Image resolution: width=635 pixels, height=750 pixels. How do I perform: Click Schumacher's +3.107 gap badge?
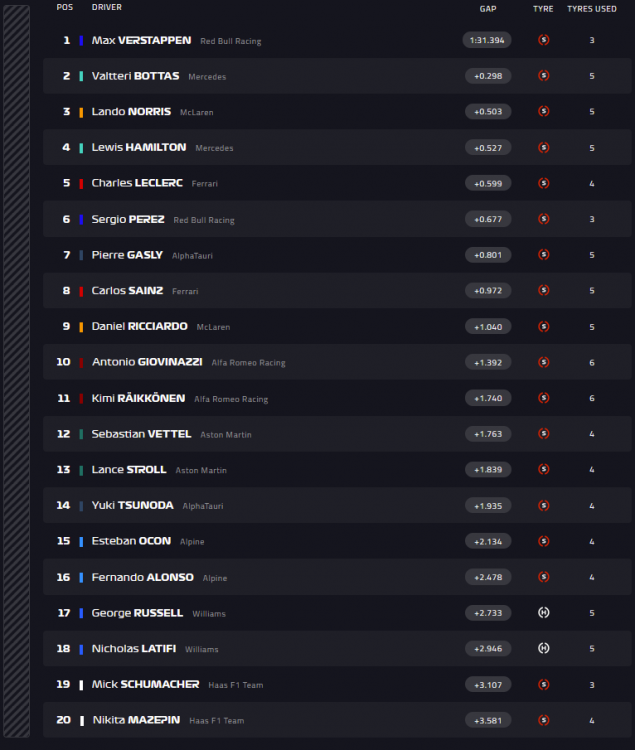488,685
